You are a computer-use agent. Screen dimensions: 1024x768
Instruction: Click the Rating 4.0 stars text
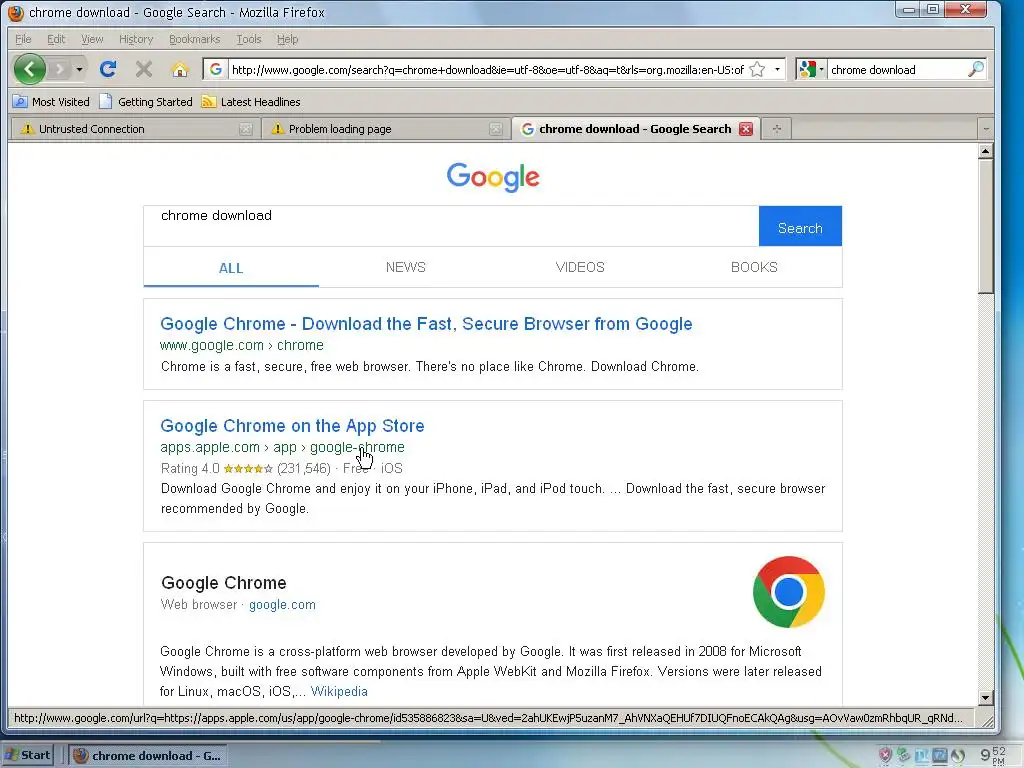[x=245, y=468]
